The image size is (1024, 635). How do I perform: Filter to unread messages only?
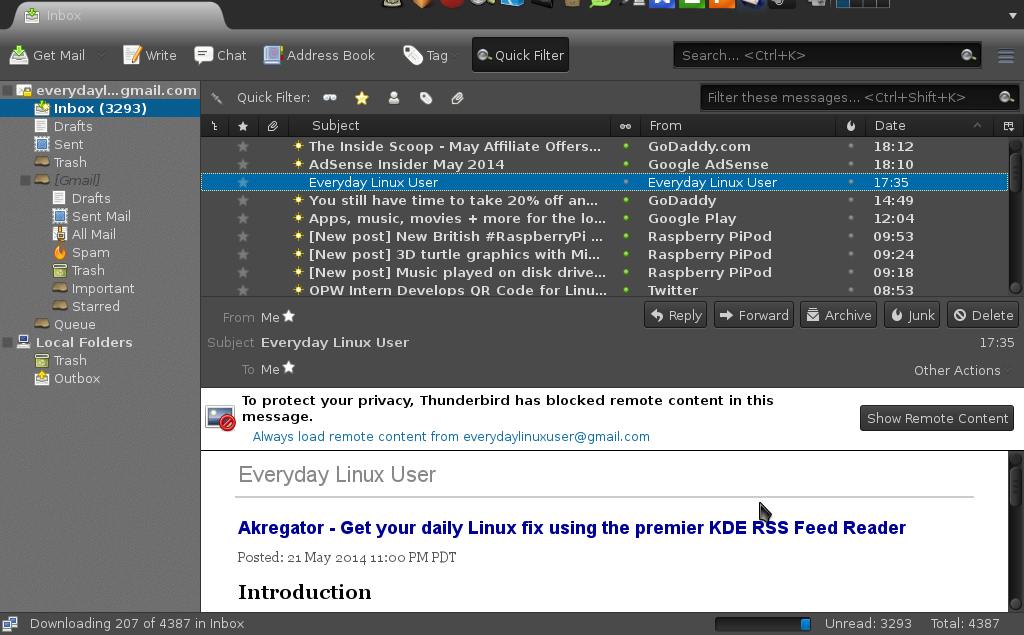tap(330, 98)
